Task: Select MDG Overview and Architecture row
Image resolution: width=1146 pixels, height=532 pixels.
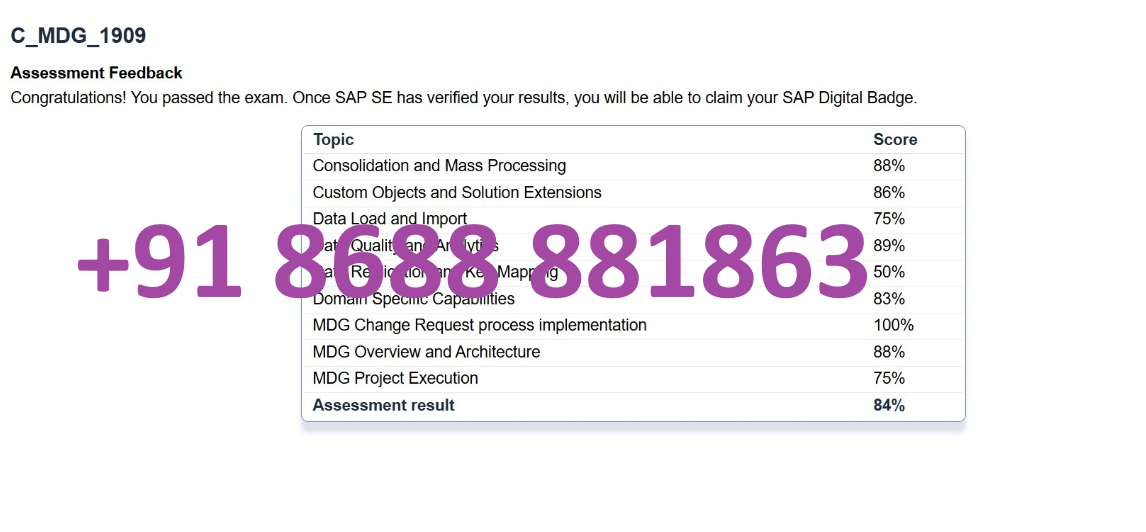Action: point(633,352)
